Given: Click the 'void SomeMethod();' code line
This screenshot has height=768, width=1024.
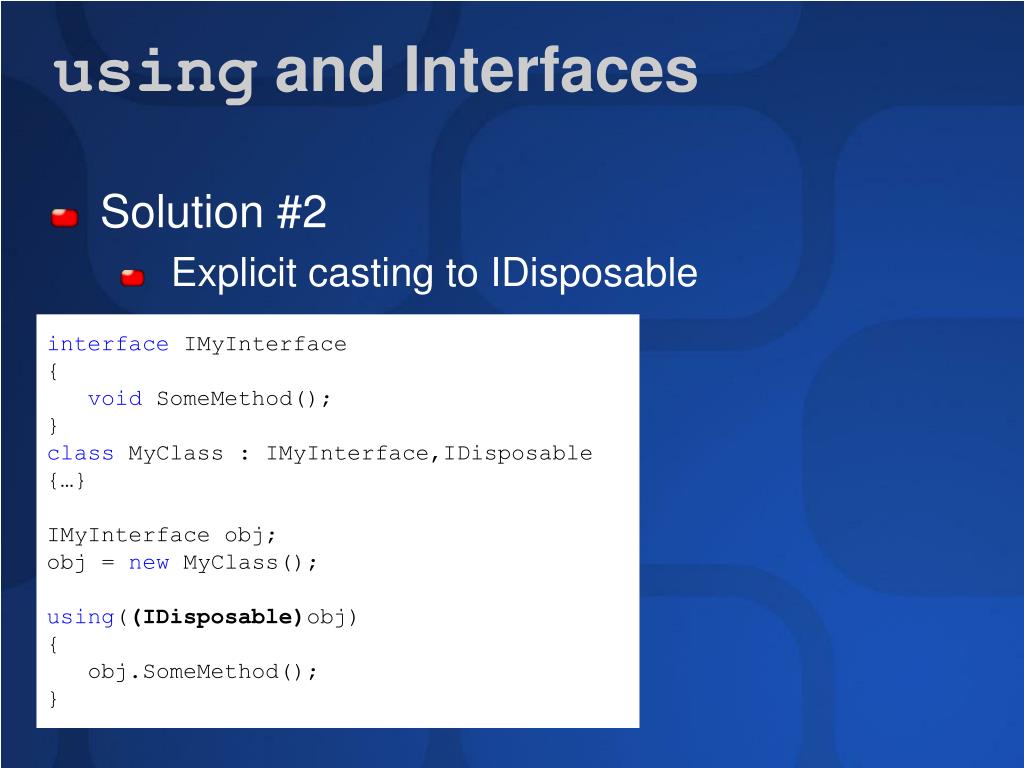Looking at the screenshot, I should pos(210,398).
